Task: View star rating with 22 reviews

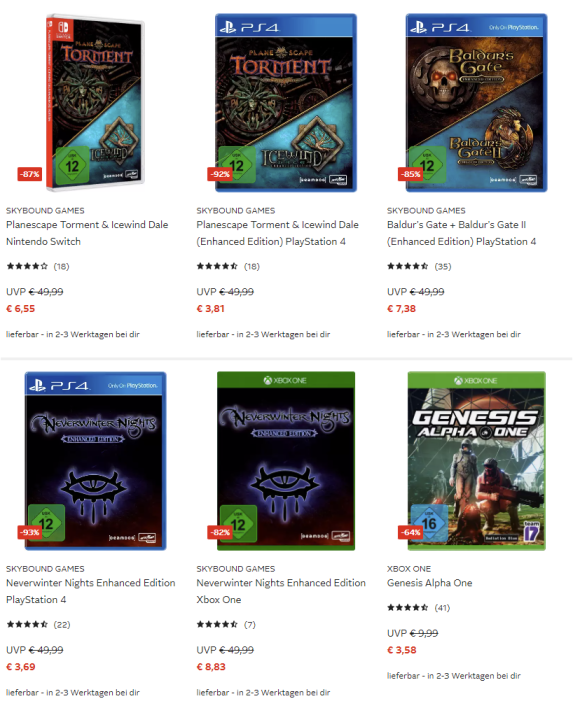Action: (x=38, y=624)
